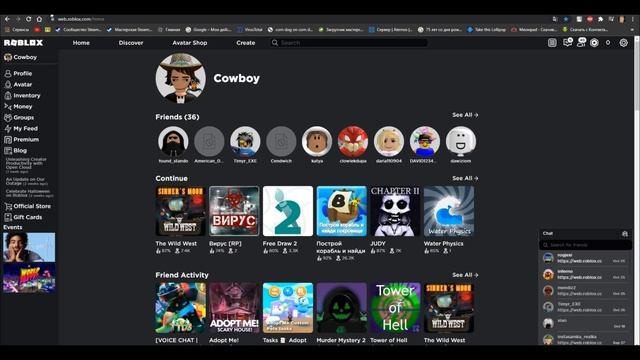Open the Official Store cart icon
This screenshot has height=360, width=640.
[8, 206]
